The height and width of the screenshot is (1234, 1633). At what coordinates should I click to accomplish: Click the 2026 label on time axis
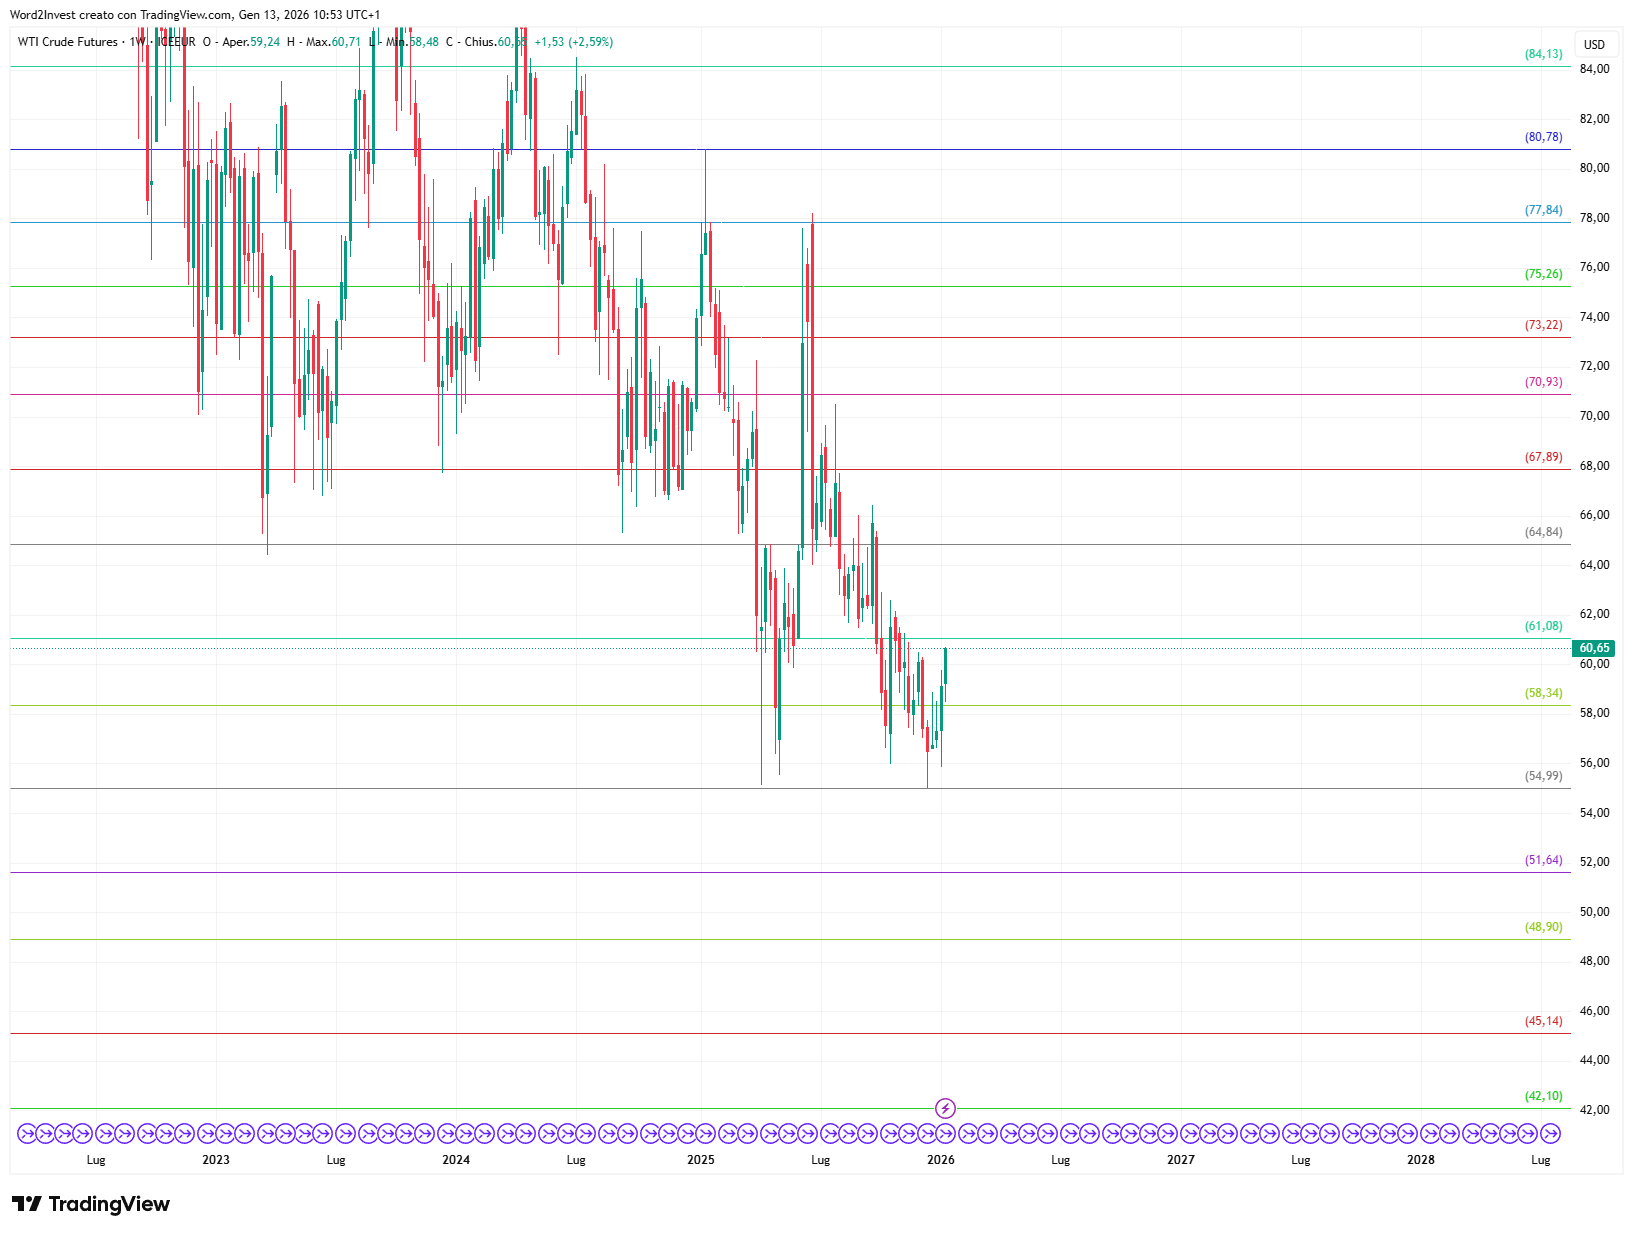click(x=941, y=1160)
